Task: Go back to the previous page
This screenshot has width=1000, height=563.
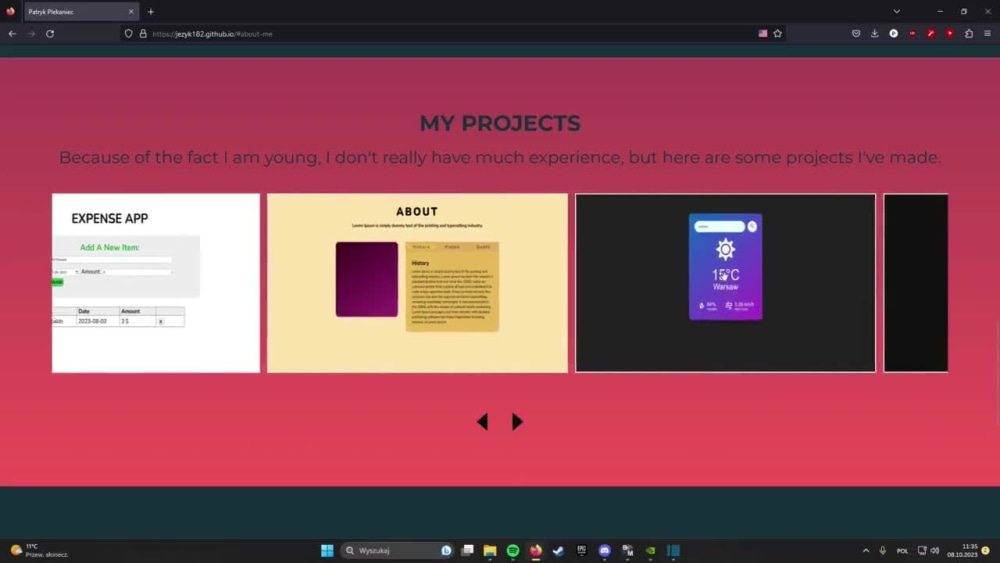Action: pos(12,34)
